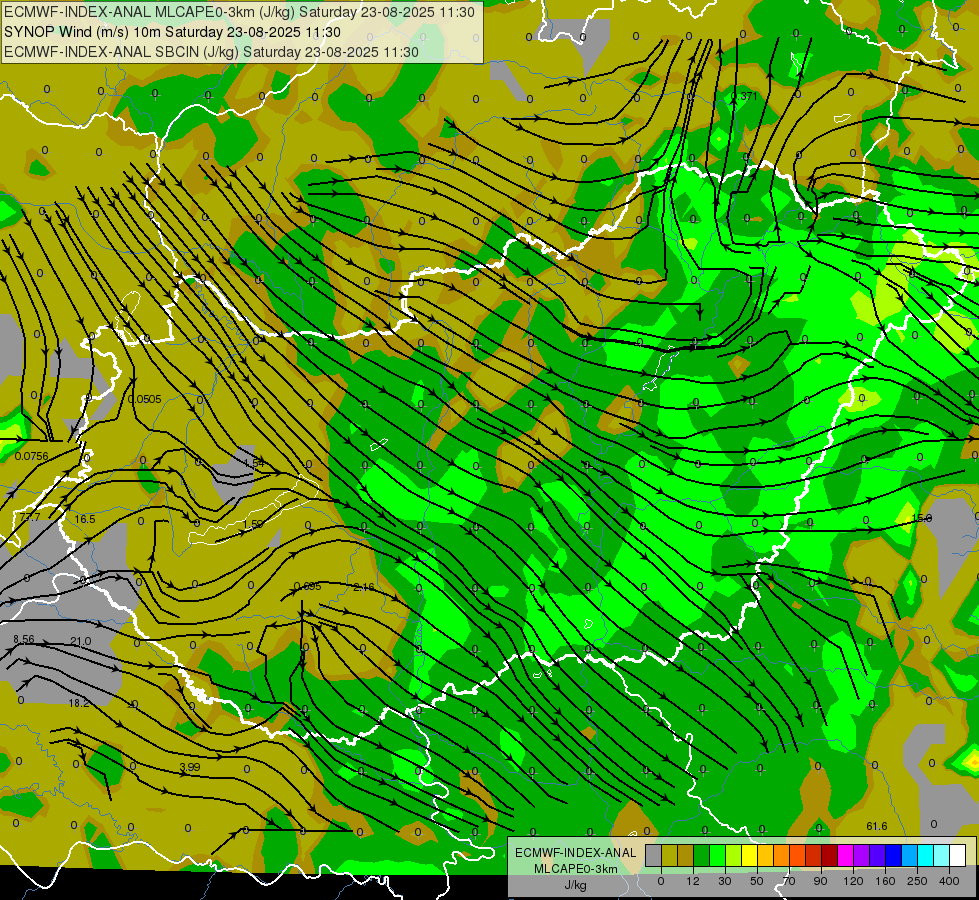Click legend scale value 250
979x900 pixels.
click(917, 881)
